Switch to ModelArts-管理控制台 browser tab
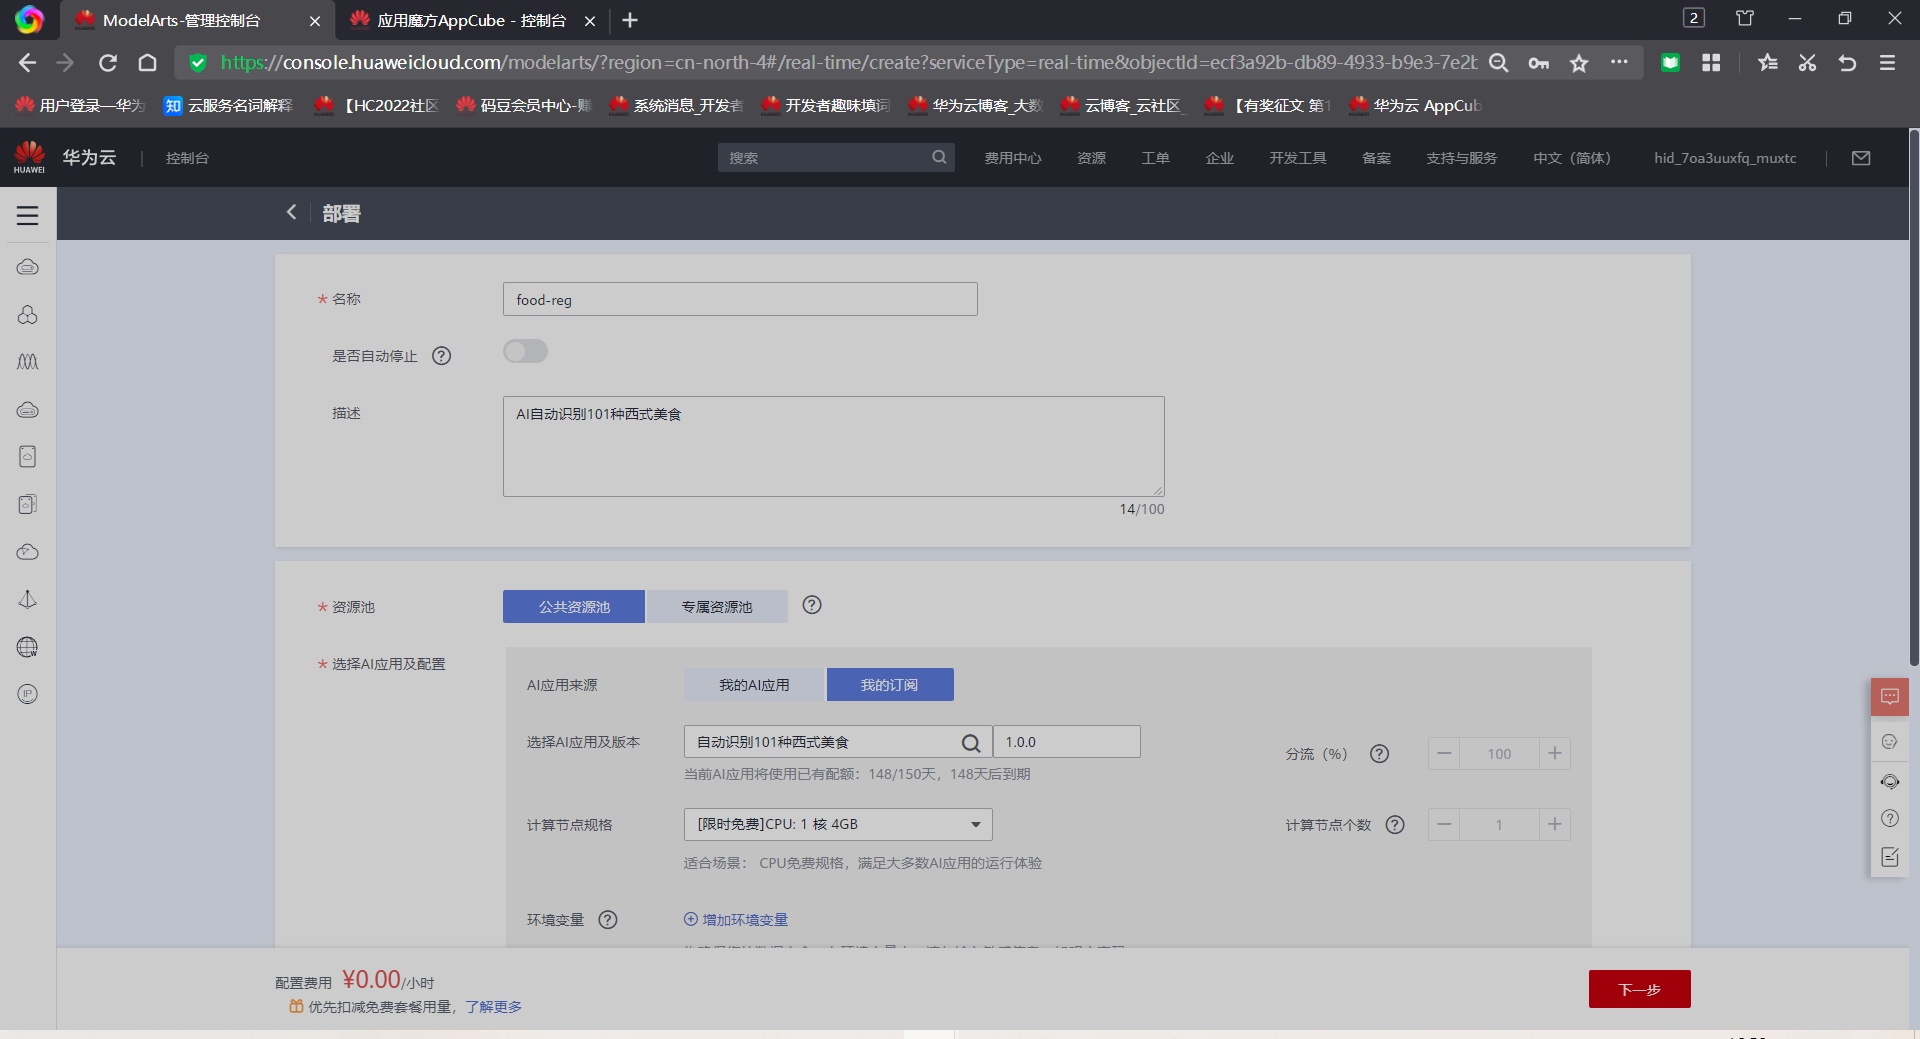The width and height of the screenshot is (1920, 1039). pyautogui.click(x=197, y=20)
